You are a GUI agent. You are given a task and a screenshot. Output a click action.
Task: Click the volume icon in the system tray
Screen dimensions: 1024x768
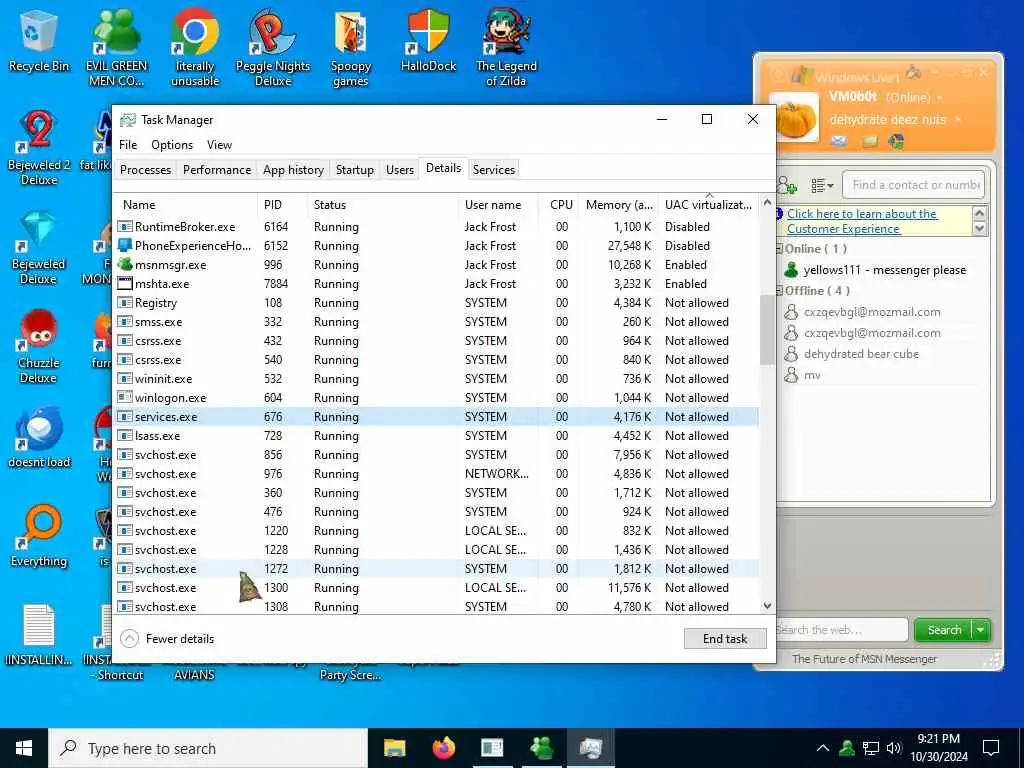[x=894, y=748]
